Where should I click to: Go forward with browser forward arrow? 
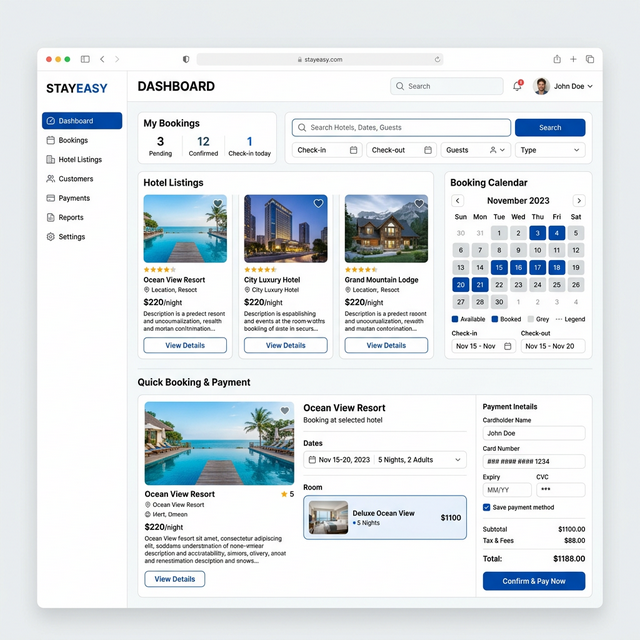[x=117, y=59]
